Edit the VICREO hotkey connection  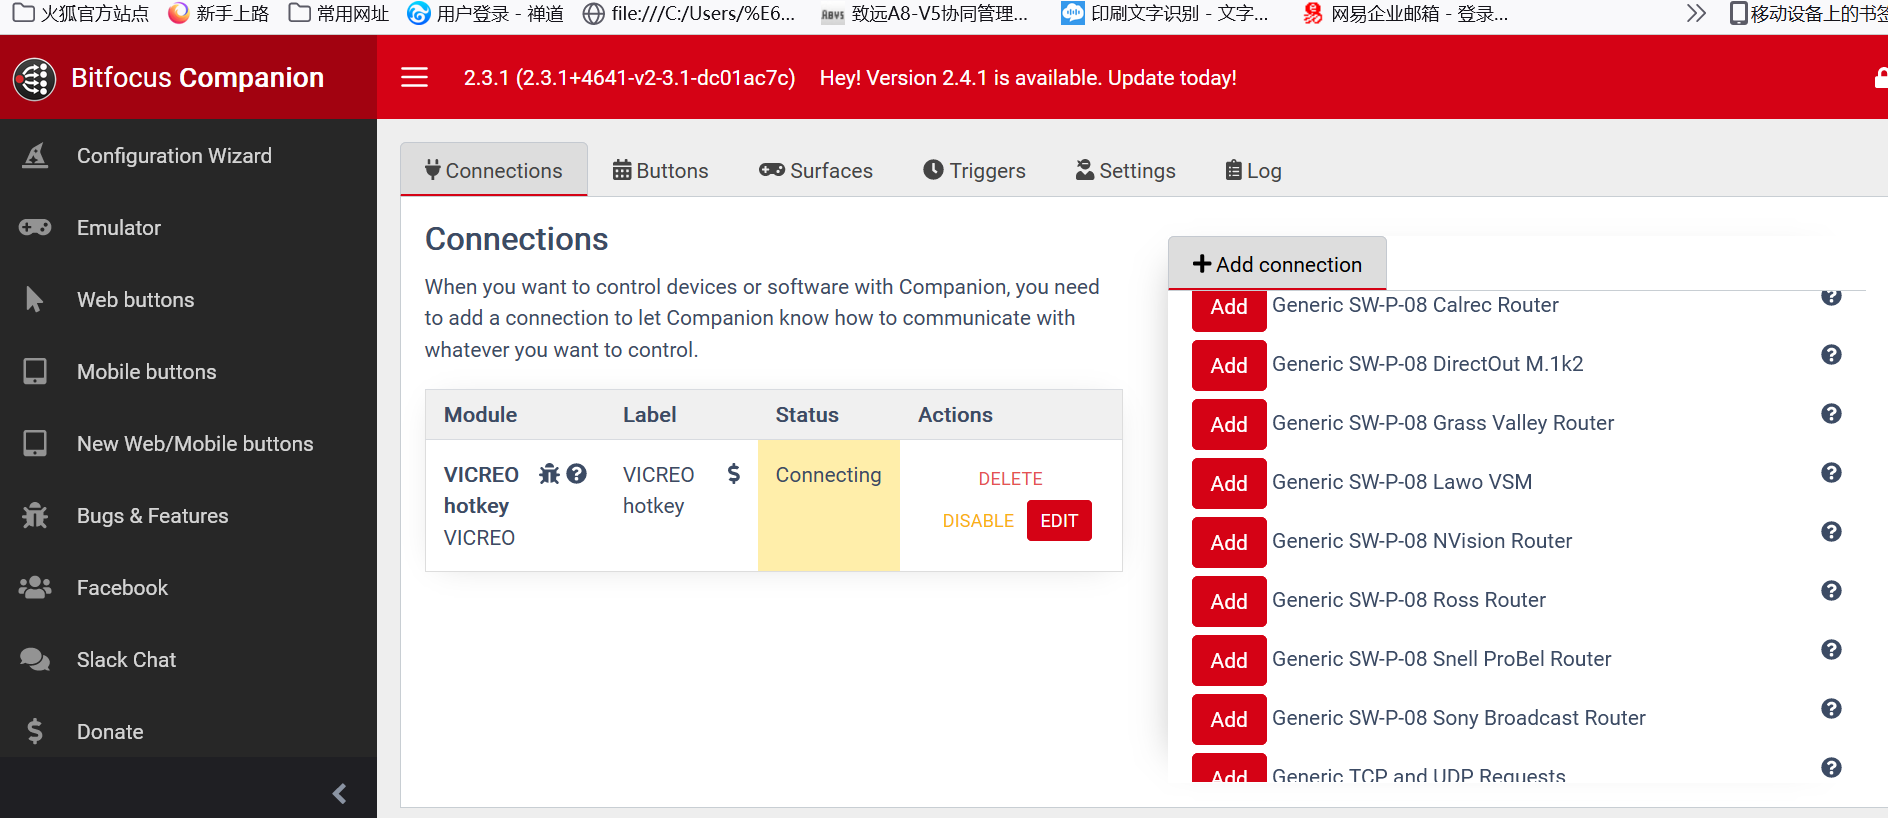(x=1059, y=521)
